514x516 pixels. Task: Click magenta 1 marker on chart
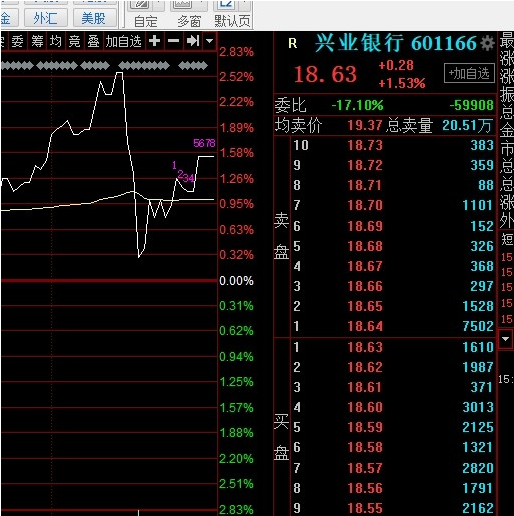(174, 165)
